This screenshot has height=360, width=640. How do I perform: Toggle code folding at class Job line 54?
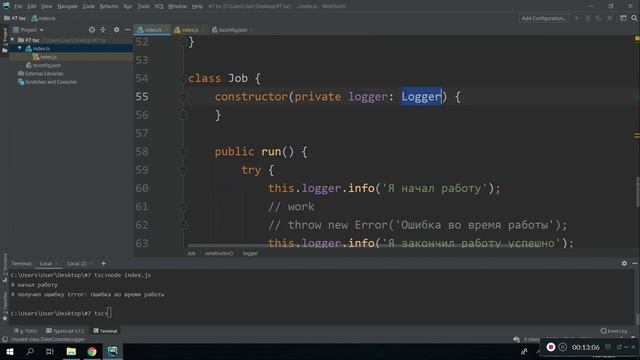183,78
